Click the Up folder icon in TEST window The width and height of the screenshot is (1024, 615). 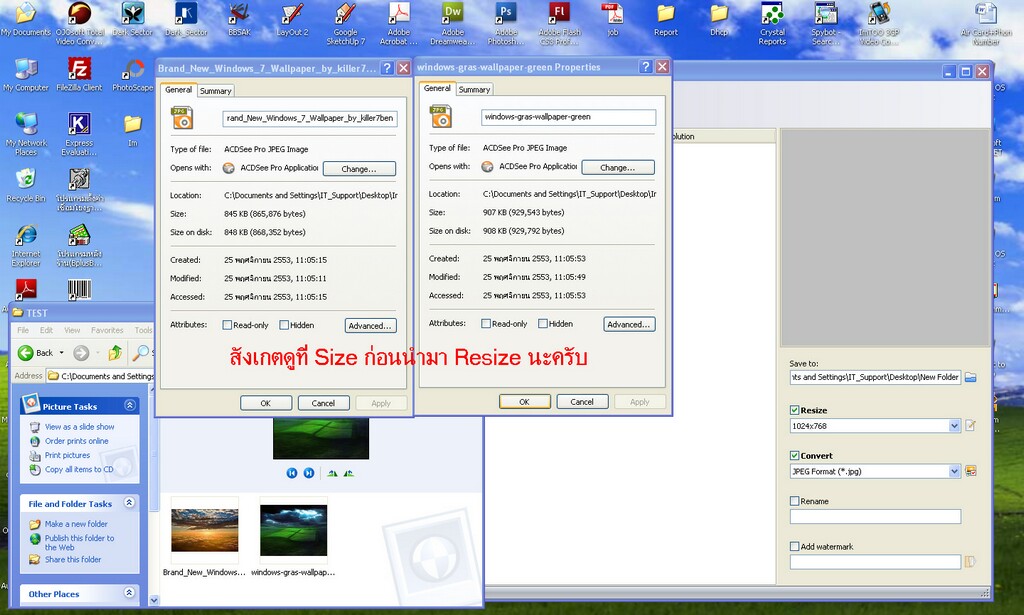coord(115,353)
